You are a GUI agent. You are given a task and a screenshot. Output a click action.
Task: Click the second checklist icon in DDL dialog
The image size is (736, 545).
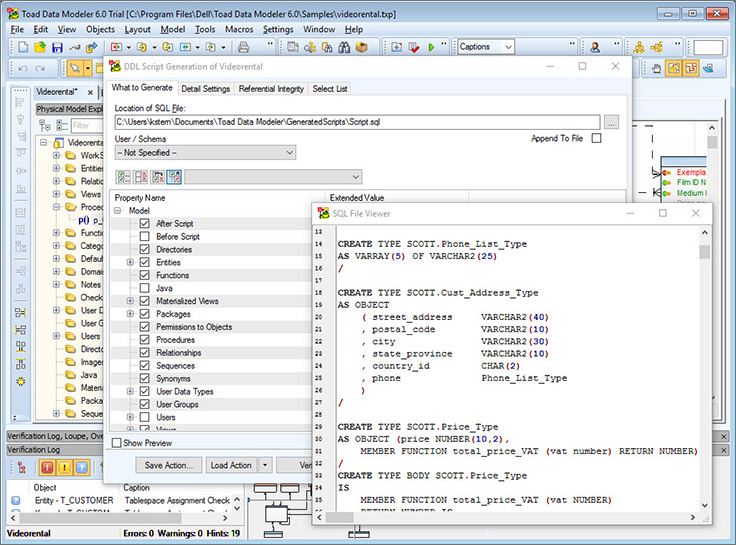click(x=140, y=177)
